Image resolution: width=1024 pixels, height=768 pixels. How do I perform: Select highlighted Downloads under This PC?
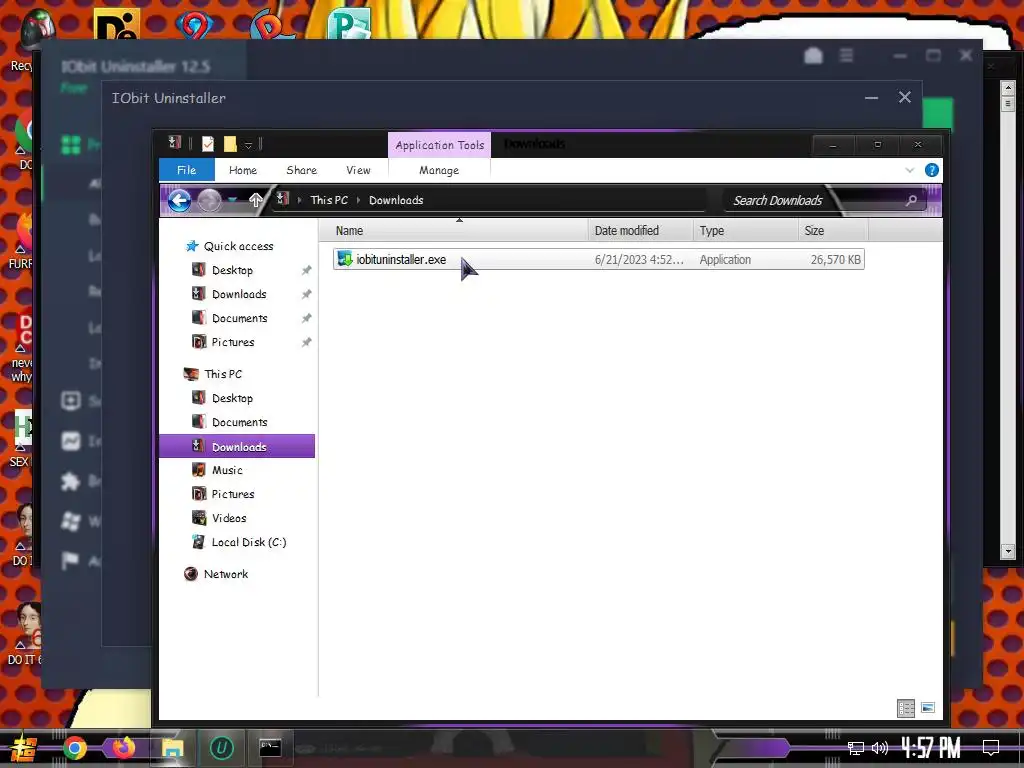(x=237, y=446)
